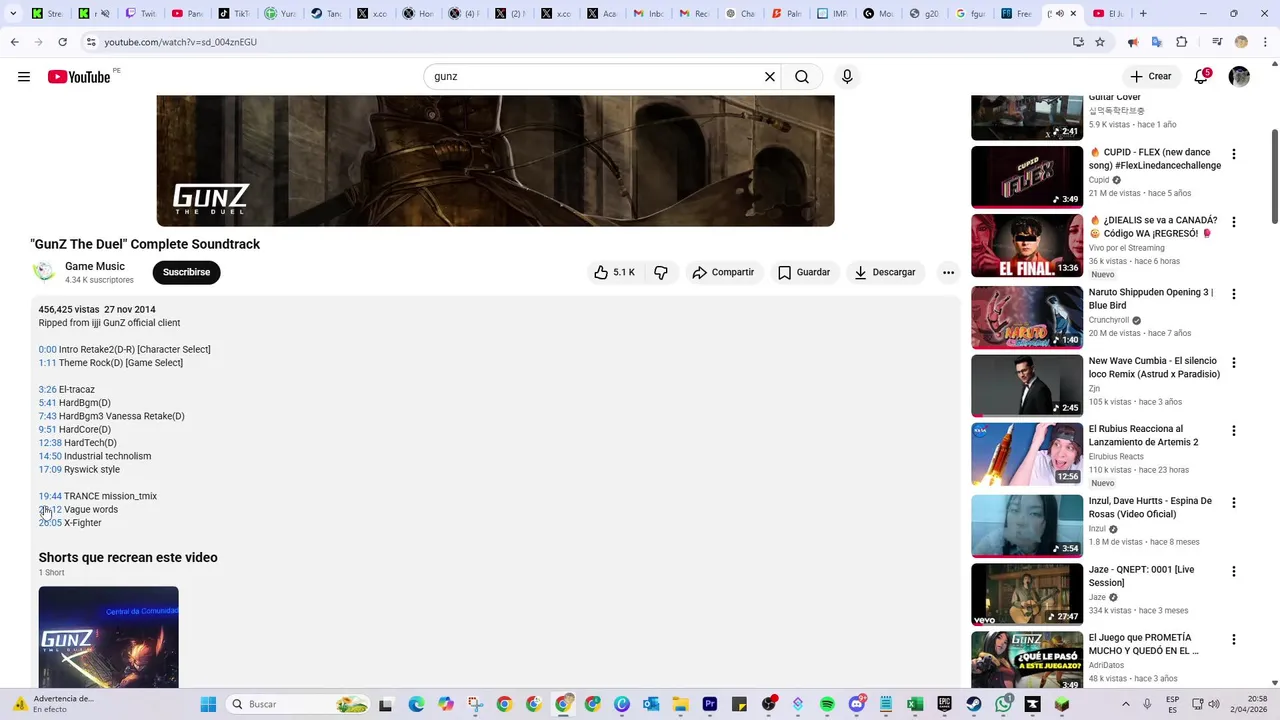1280x720 pixels.
Task: Open options for El Juego que PROMETÍA
Action: 1234,639
